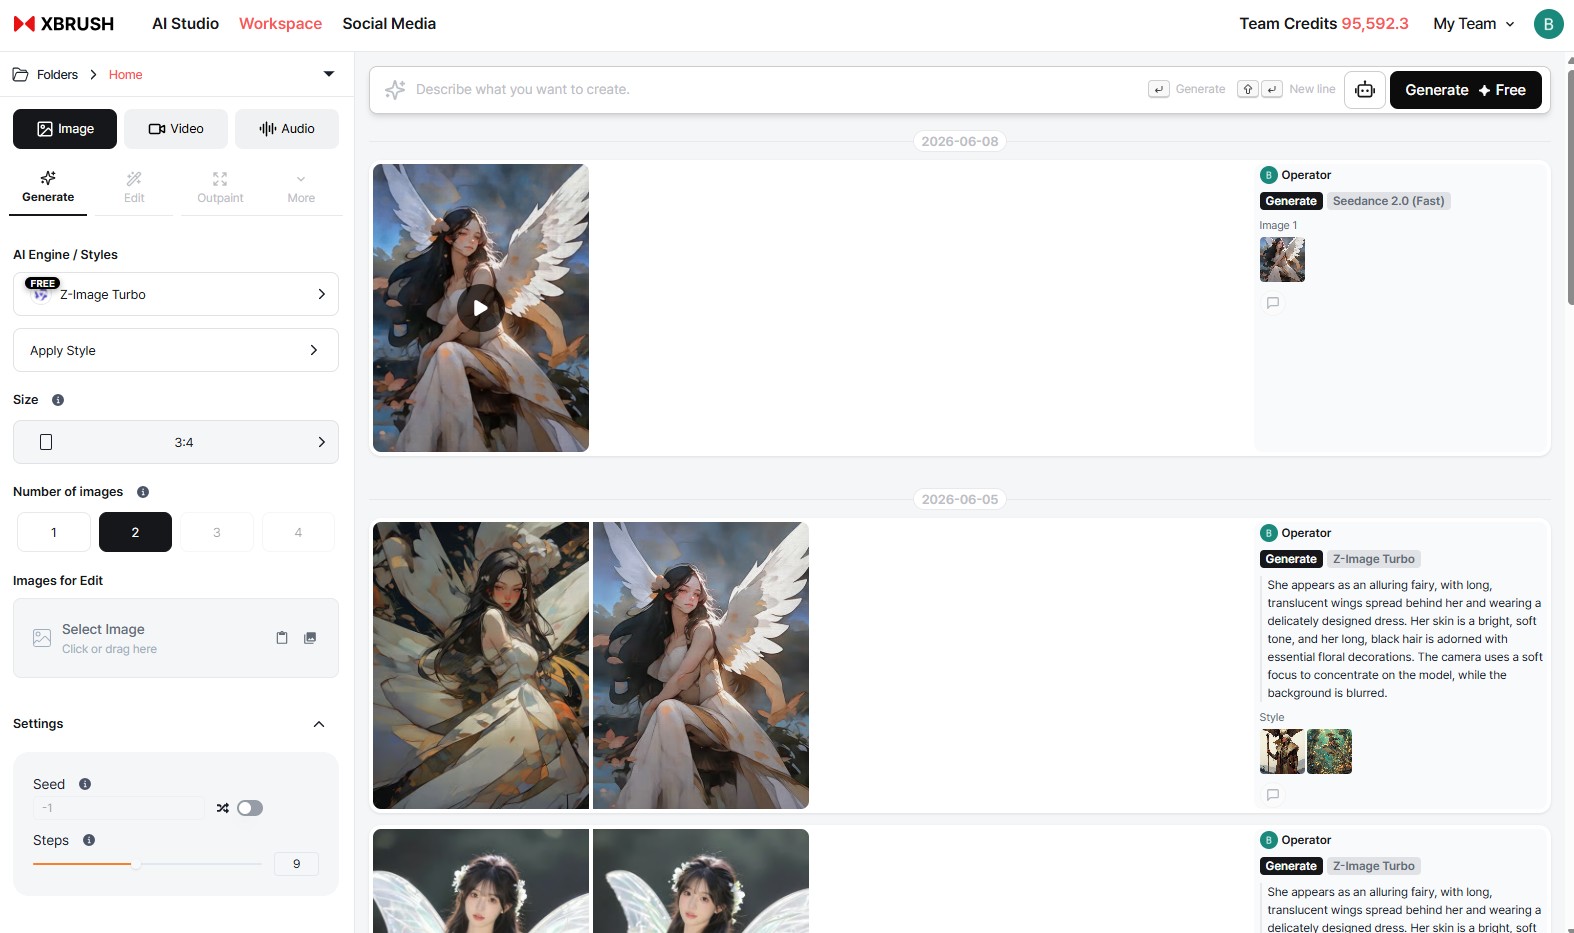Select the Generate tool tab
The width and height of the screenshot is (1574, 933).
coord(48,188)
